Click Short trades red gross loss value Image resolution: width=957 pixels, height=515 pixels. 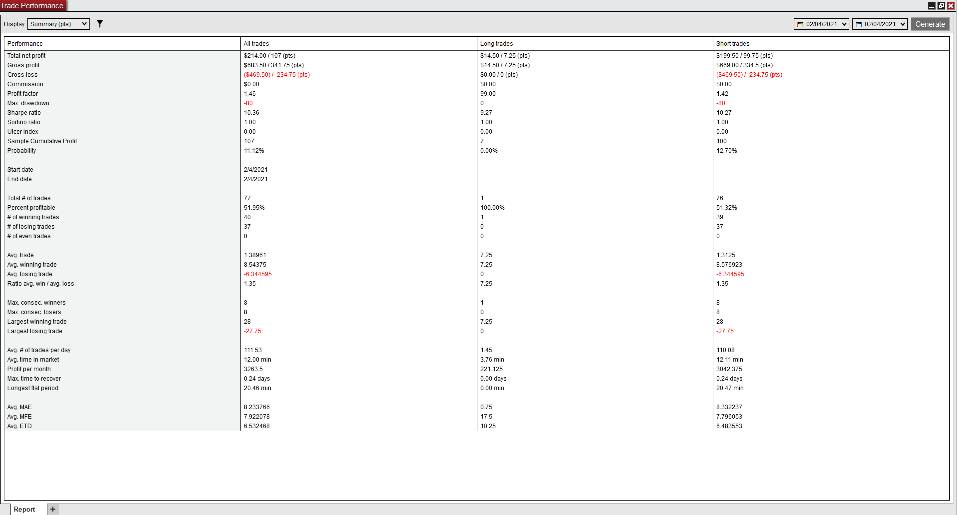tap(749, 74)
